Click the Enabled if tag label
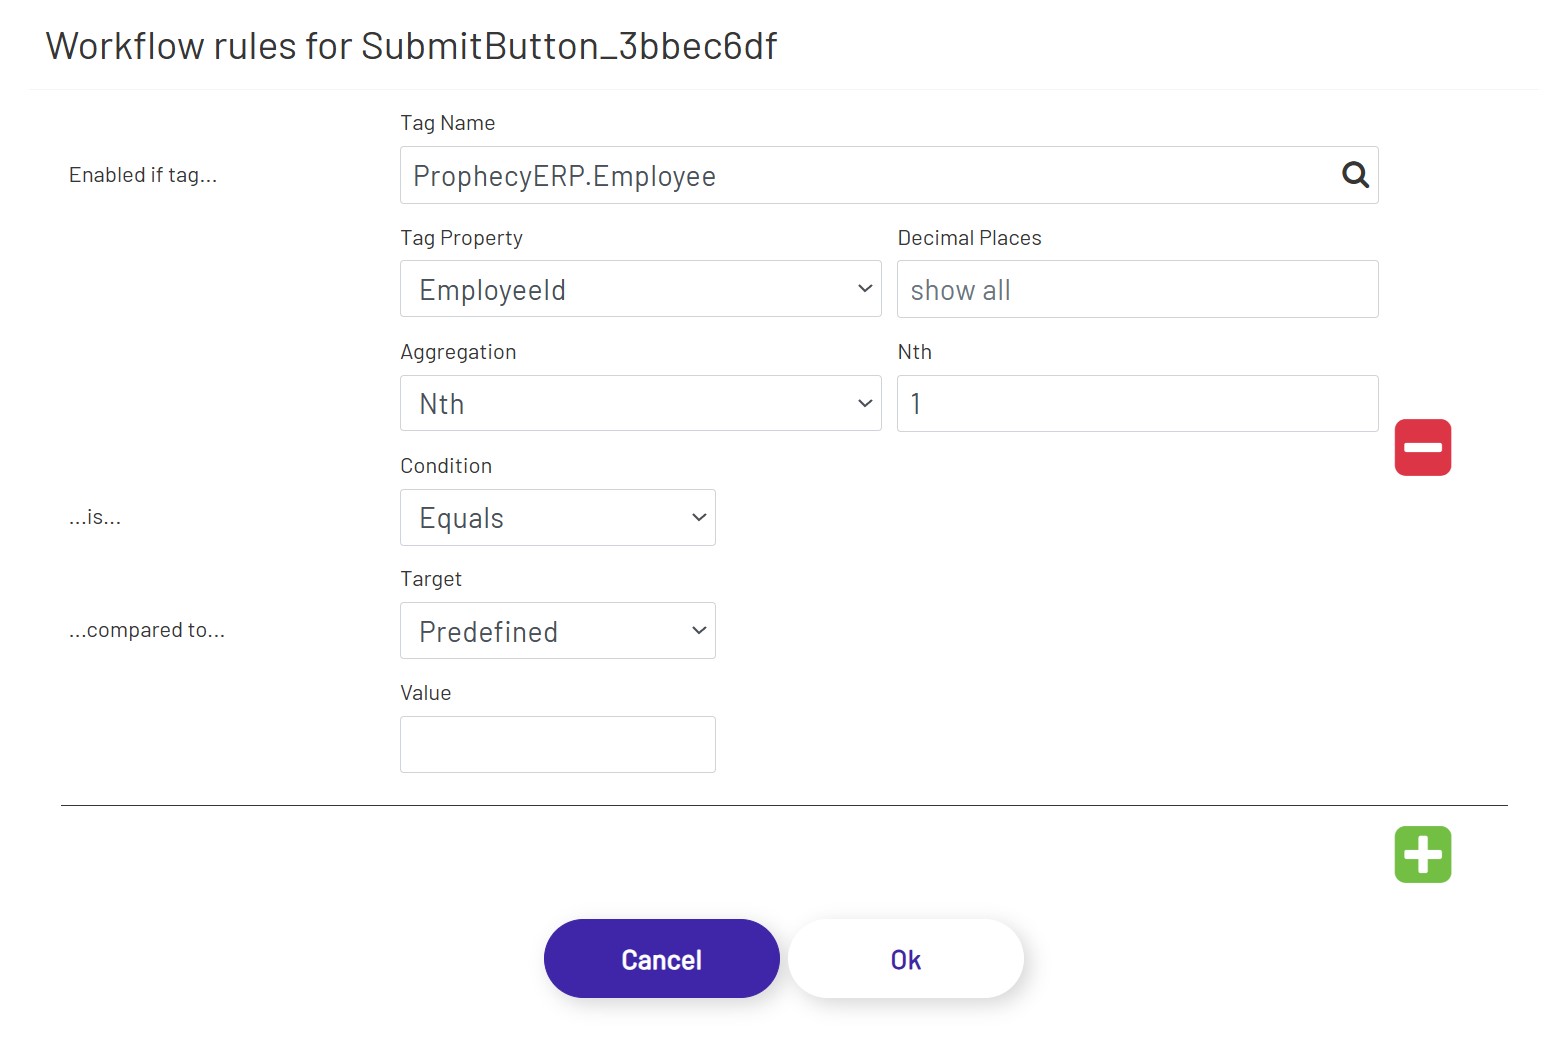The image size is (1561, 1041). tap(143, 174)
